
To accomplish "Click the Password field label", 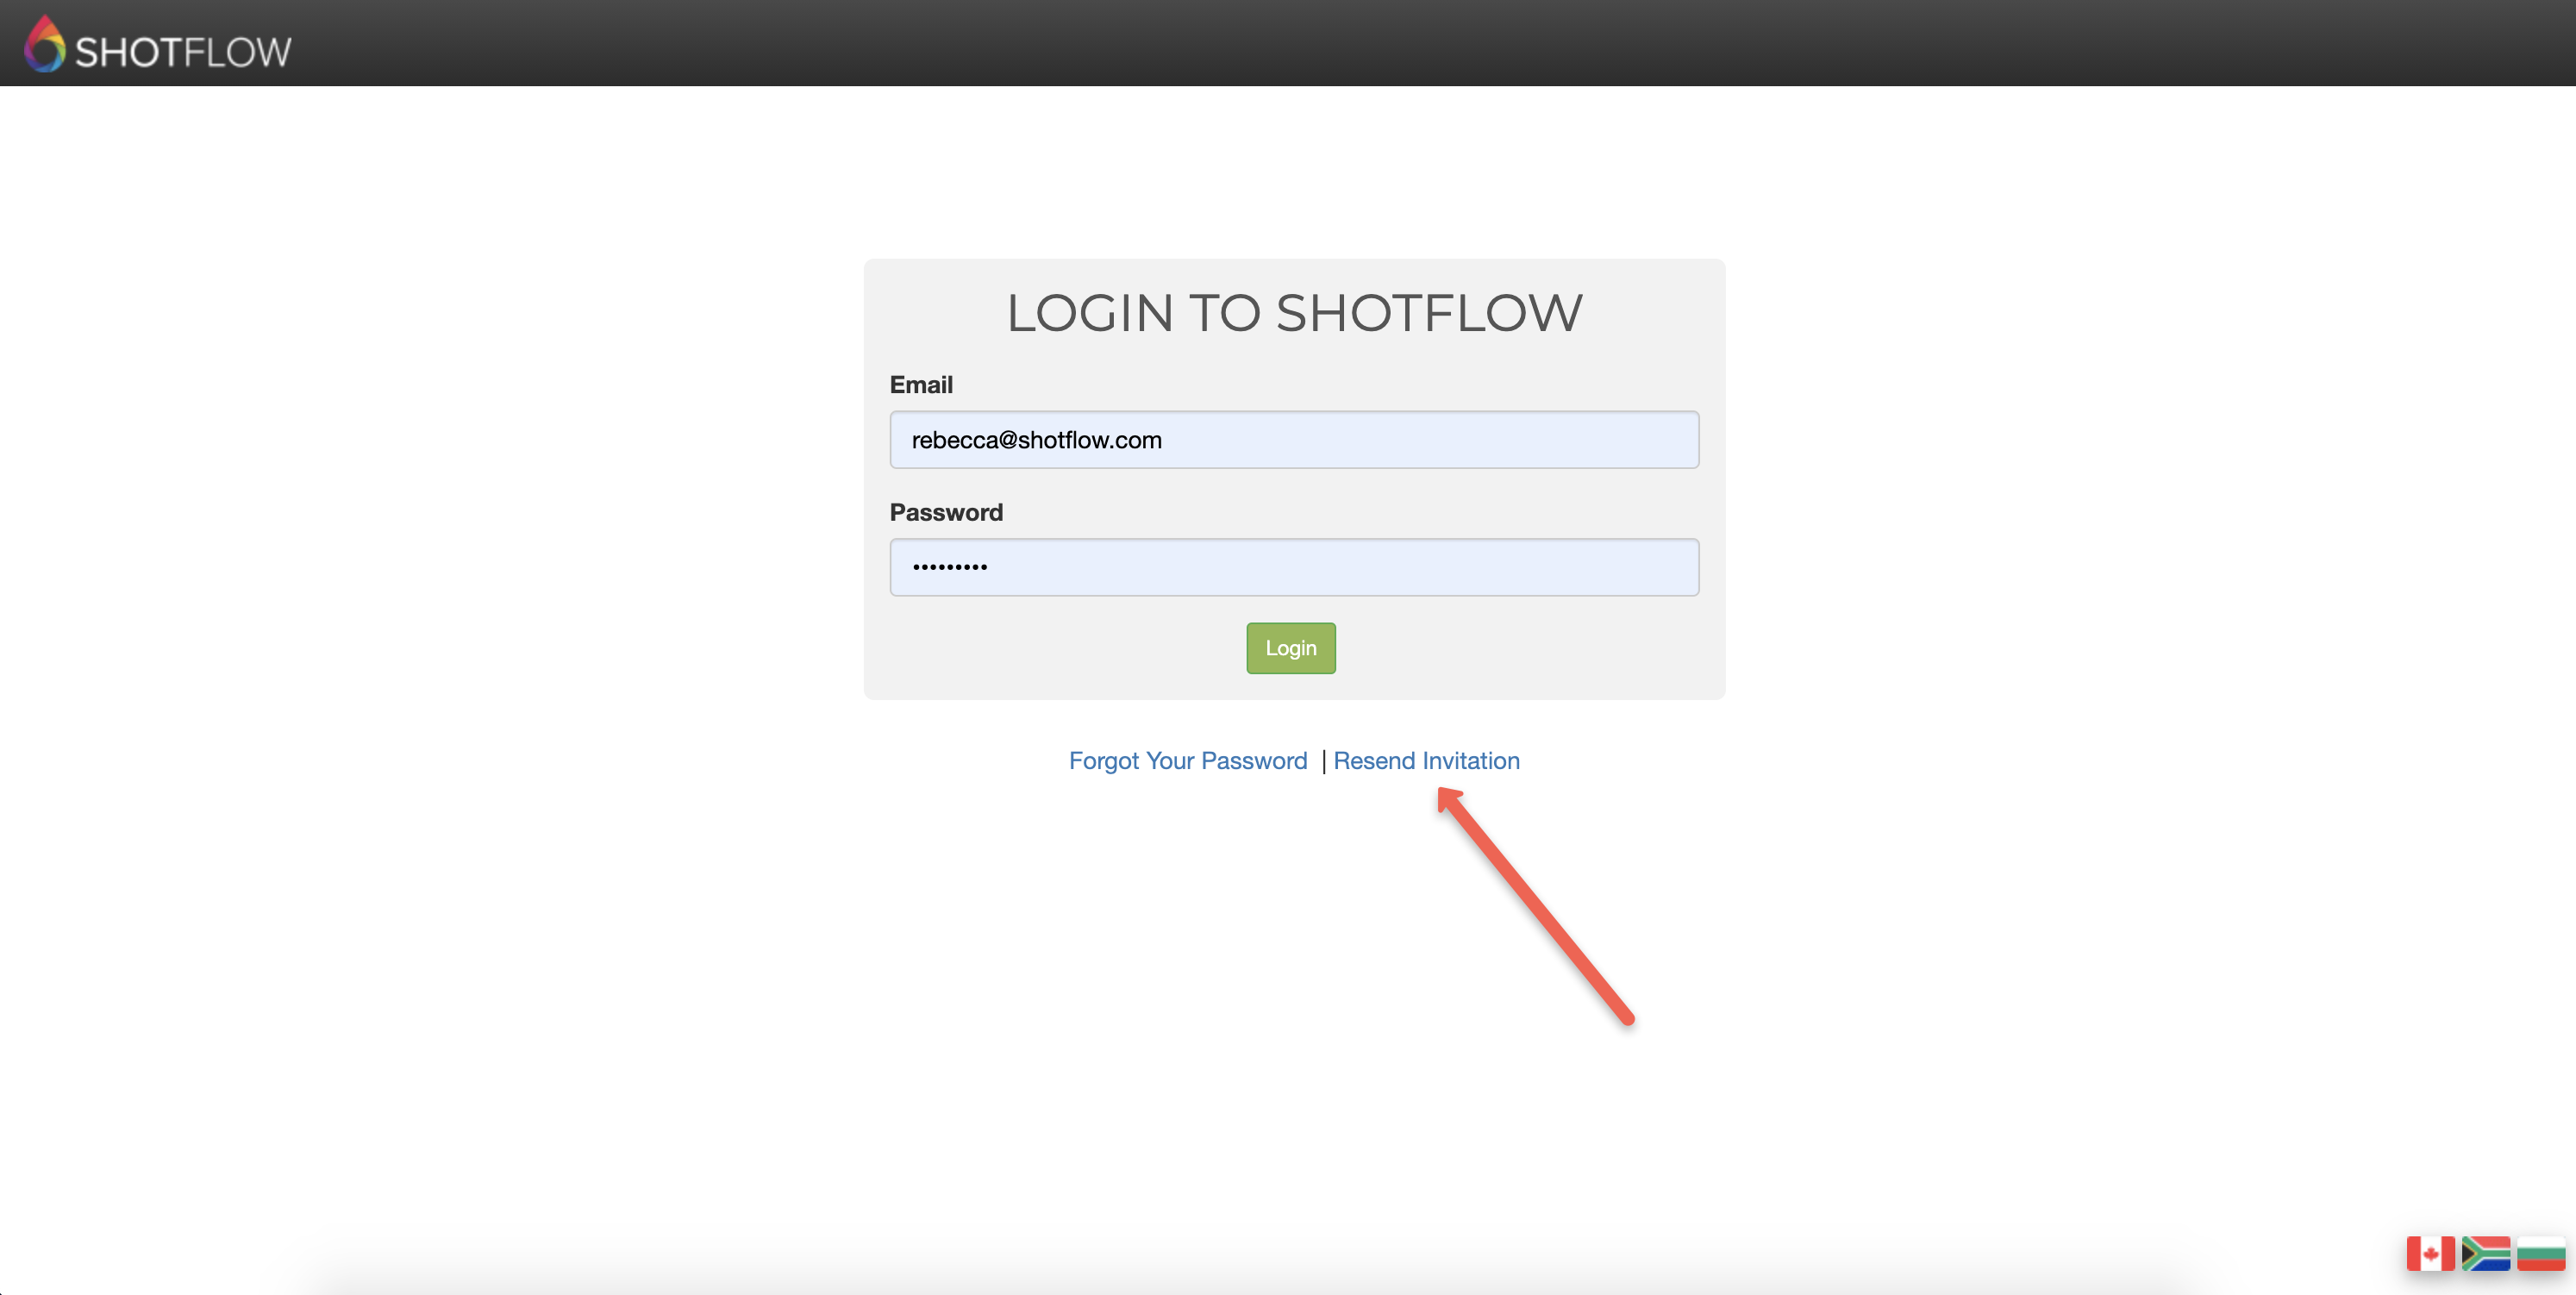I will tap(945, 512).
